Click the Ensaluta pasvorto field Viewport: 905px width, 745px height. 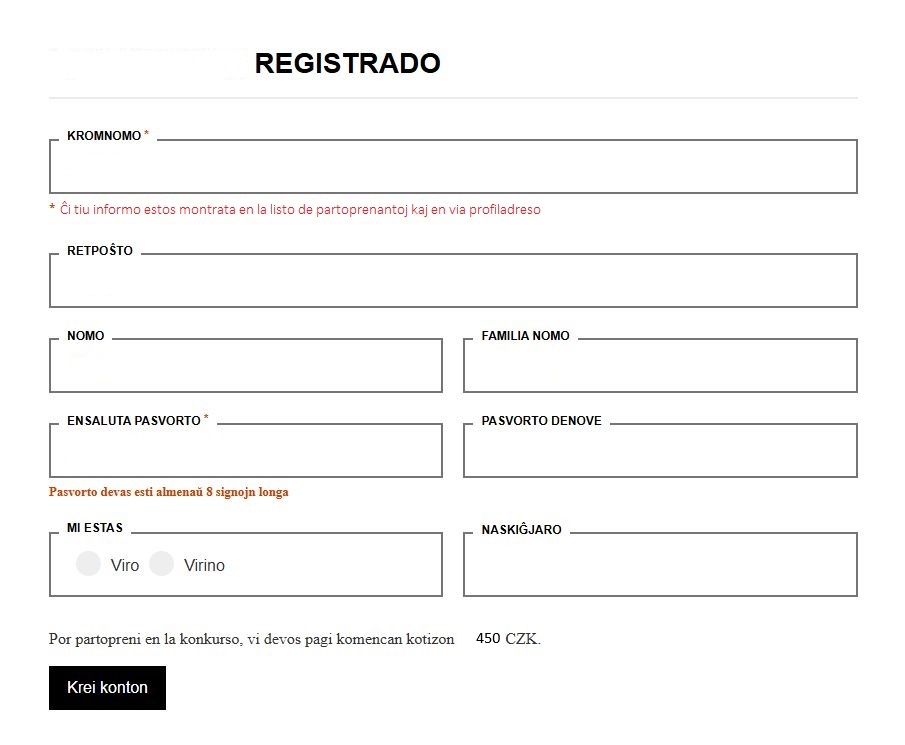(x=246, y=451)
